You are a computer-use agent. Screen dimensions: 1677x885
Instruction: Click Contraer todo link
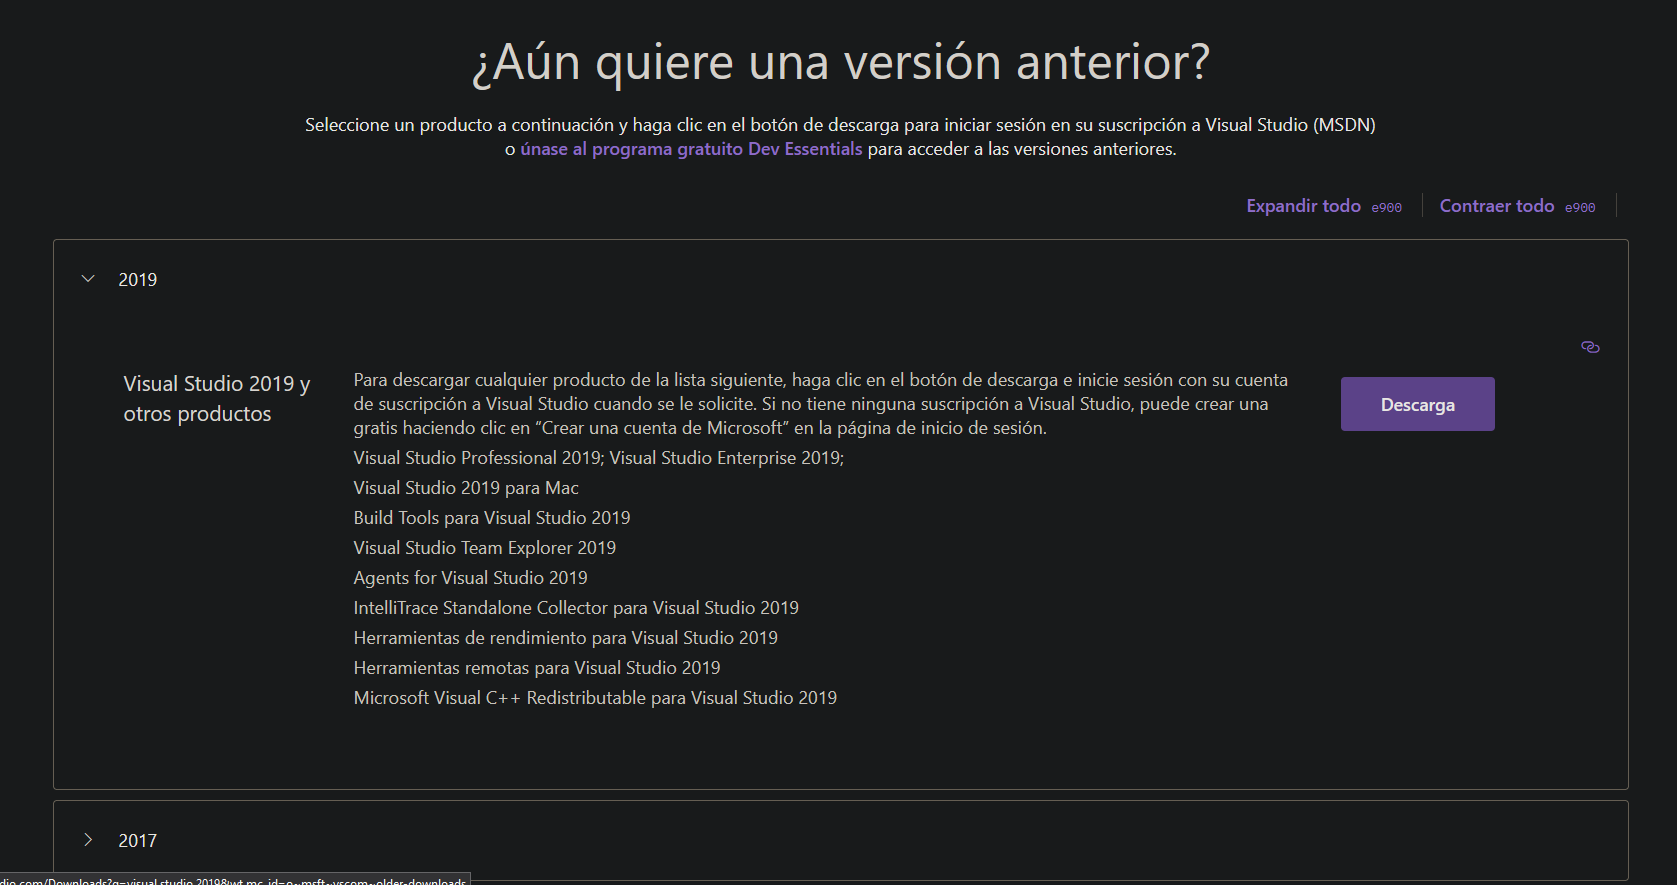pos(1496,206)
